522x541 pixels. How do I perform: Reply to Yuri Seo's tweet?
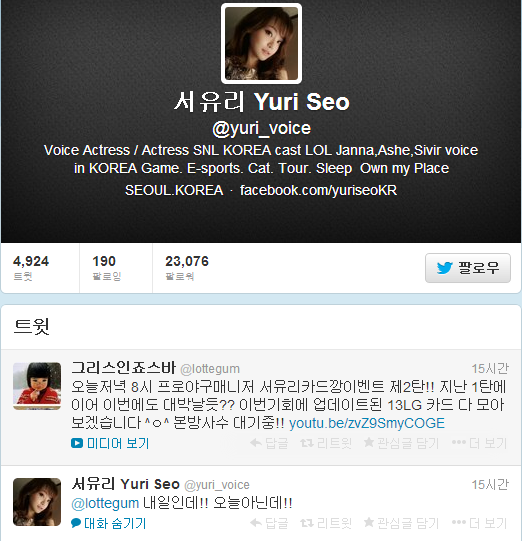click(x=269, y=523)
